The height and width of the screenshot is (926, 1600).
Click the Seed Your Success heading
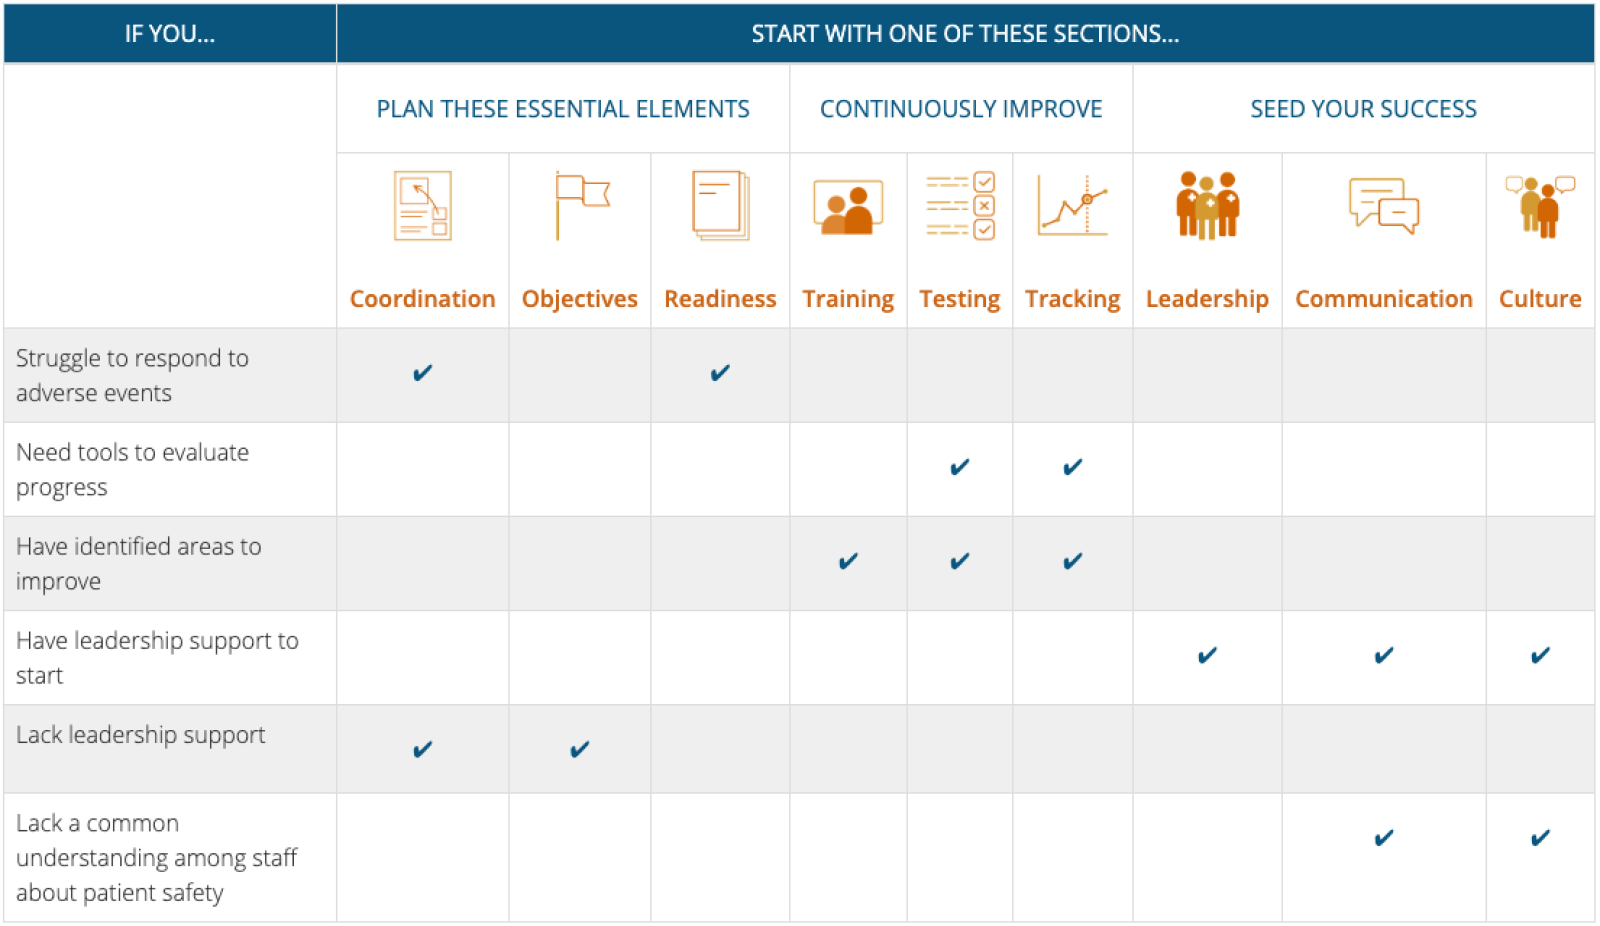pos(1363,109)
